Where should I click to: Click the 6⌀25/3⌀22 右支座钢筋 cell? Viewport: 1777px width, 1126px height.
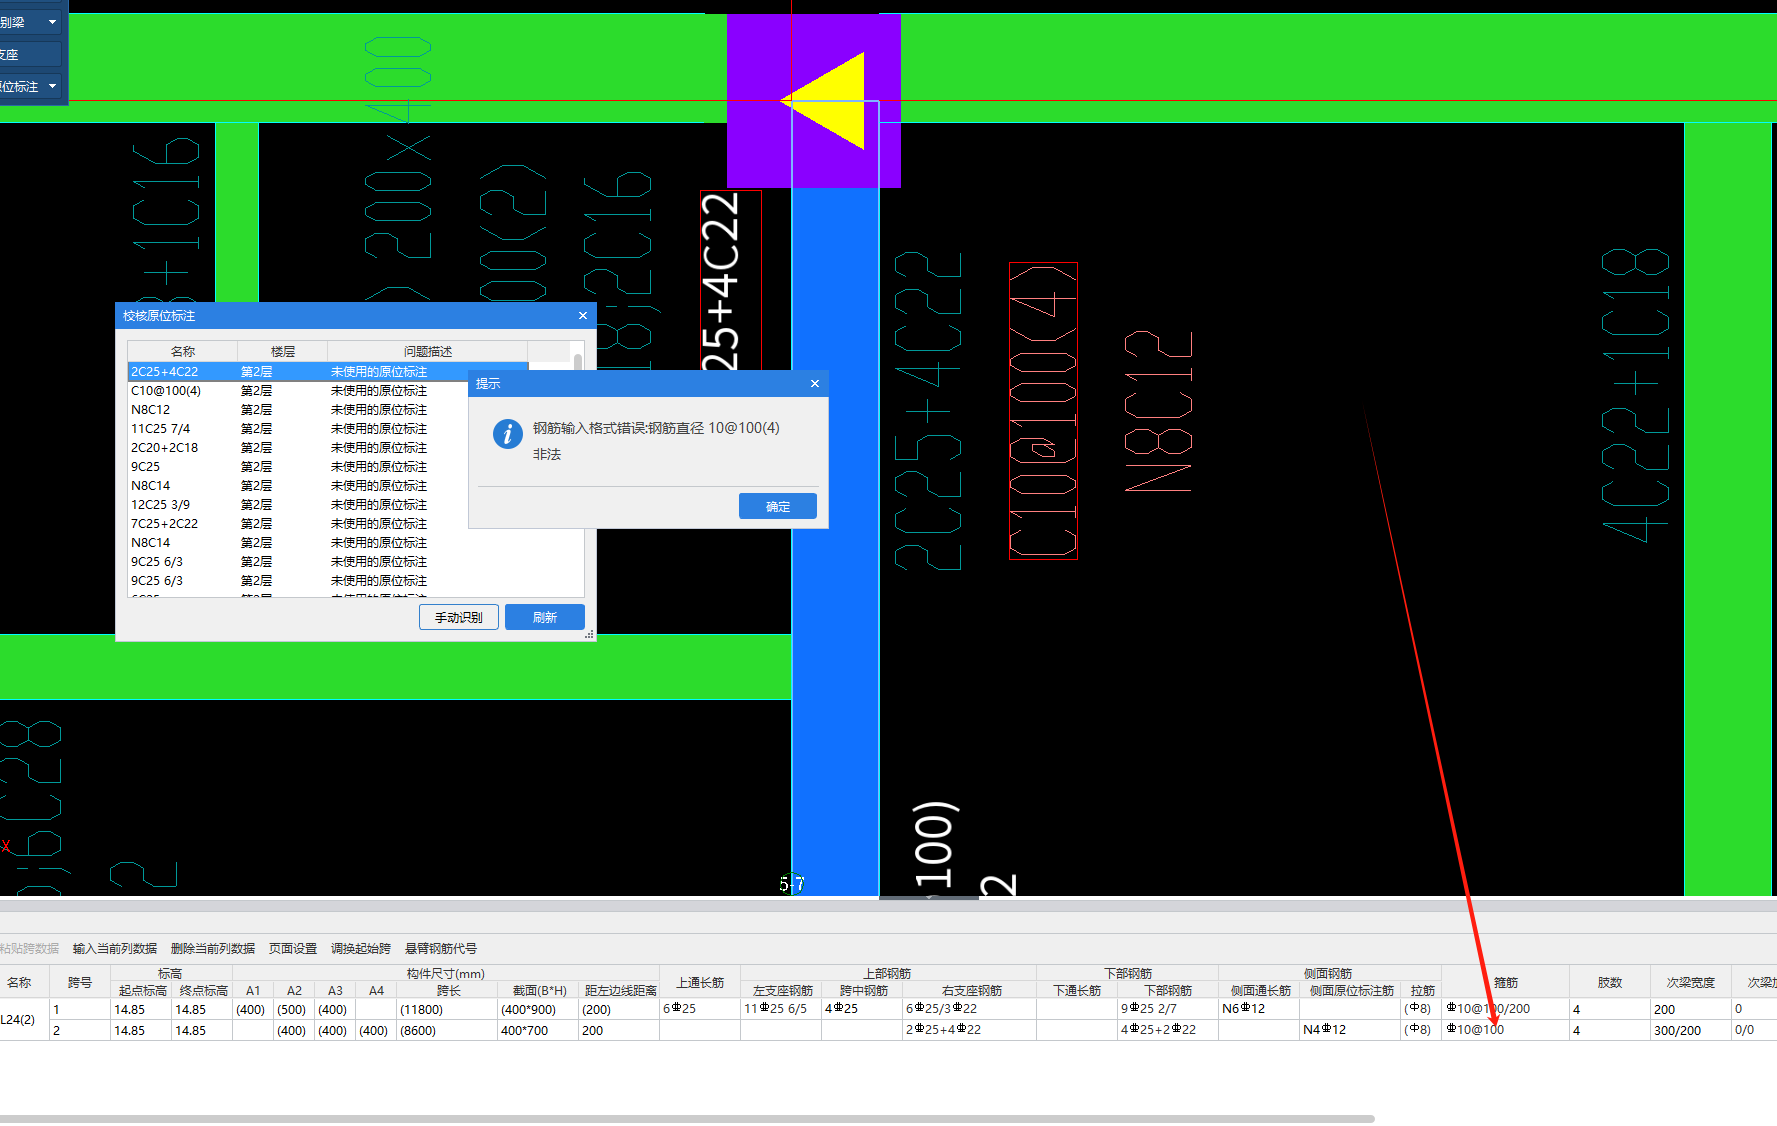click(x=969, y=1009)
